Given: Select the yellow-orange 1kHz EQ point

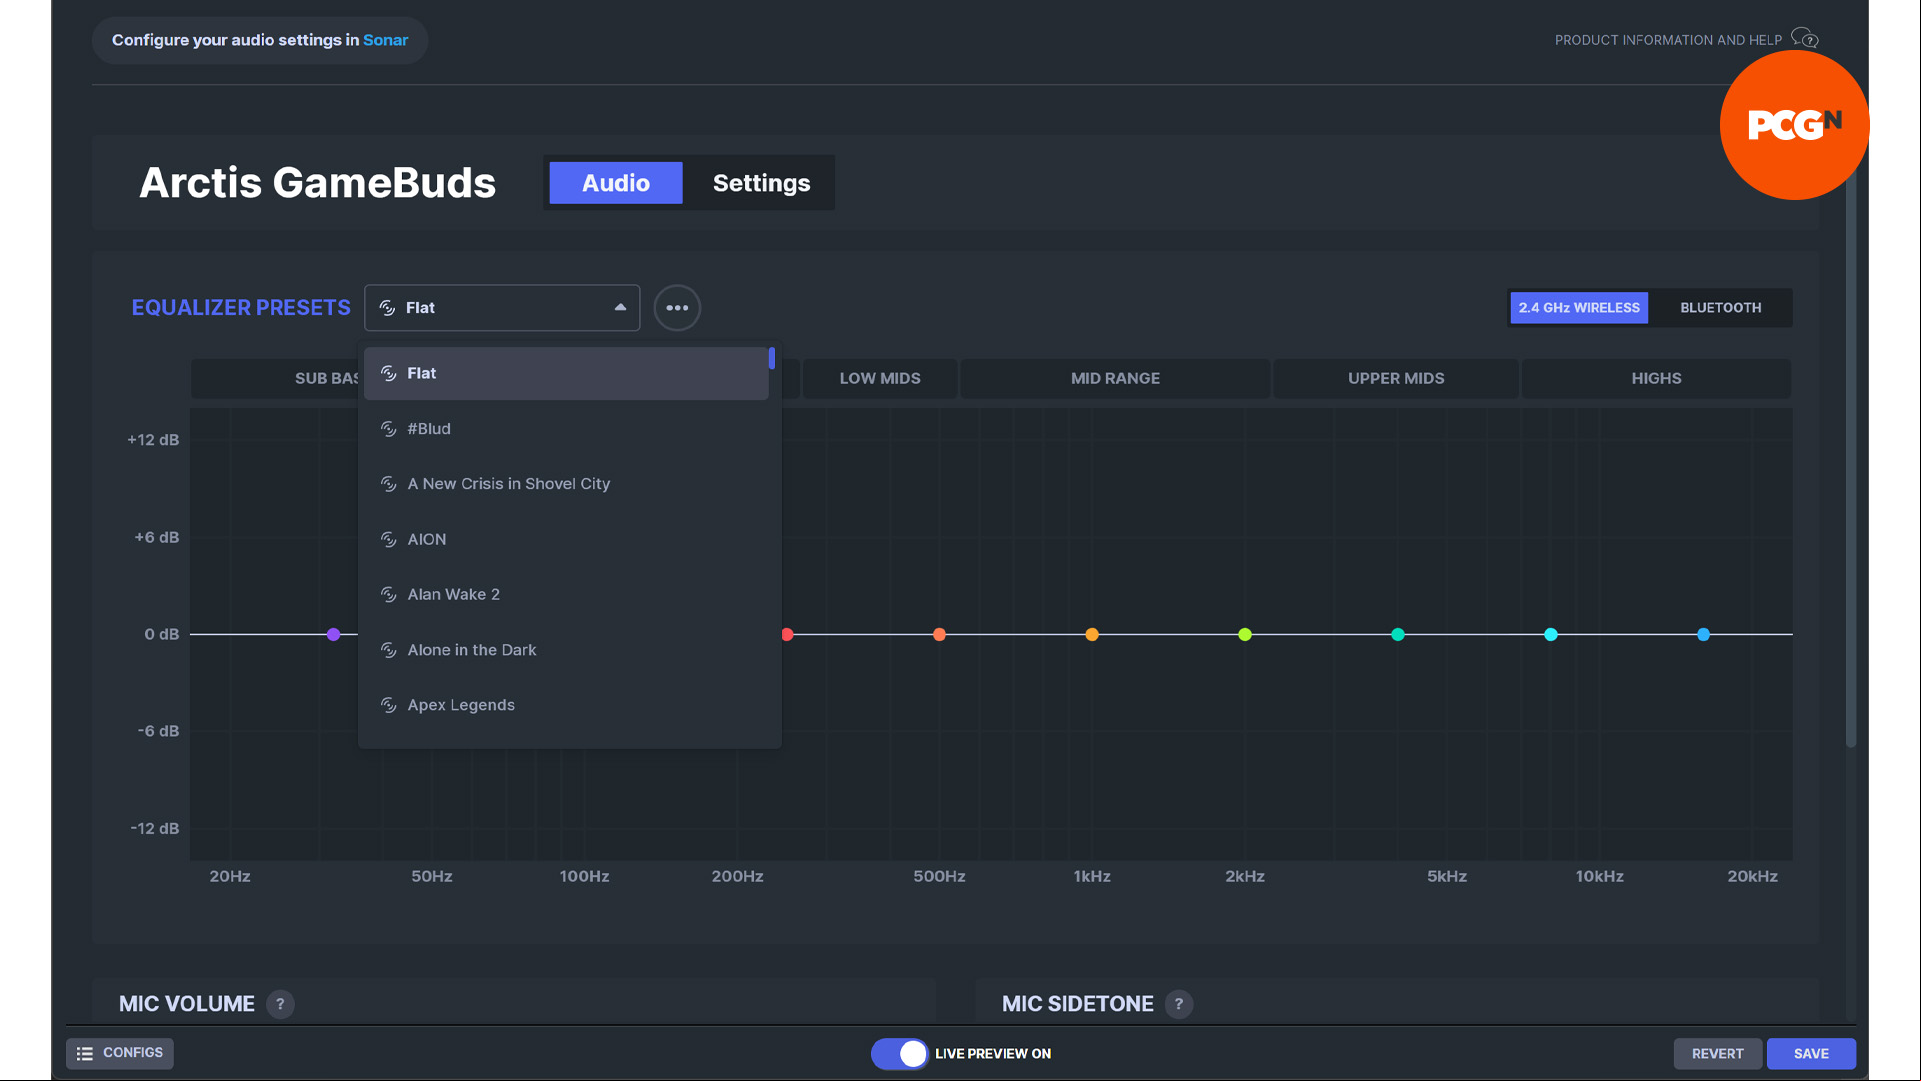Looking at the screenshot, I should [1092, 635].
